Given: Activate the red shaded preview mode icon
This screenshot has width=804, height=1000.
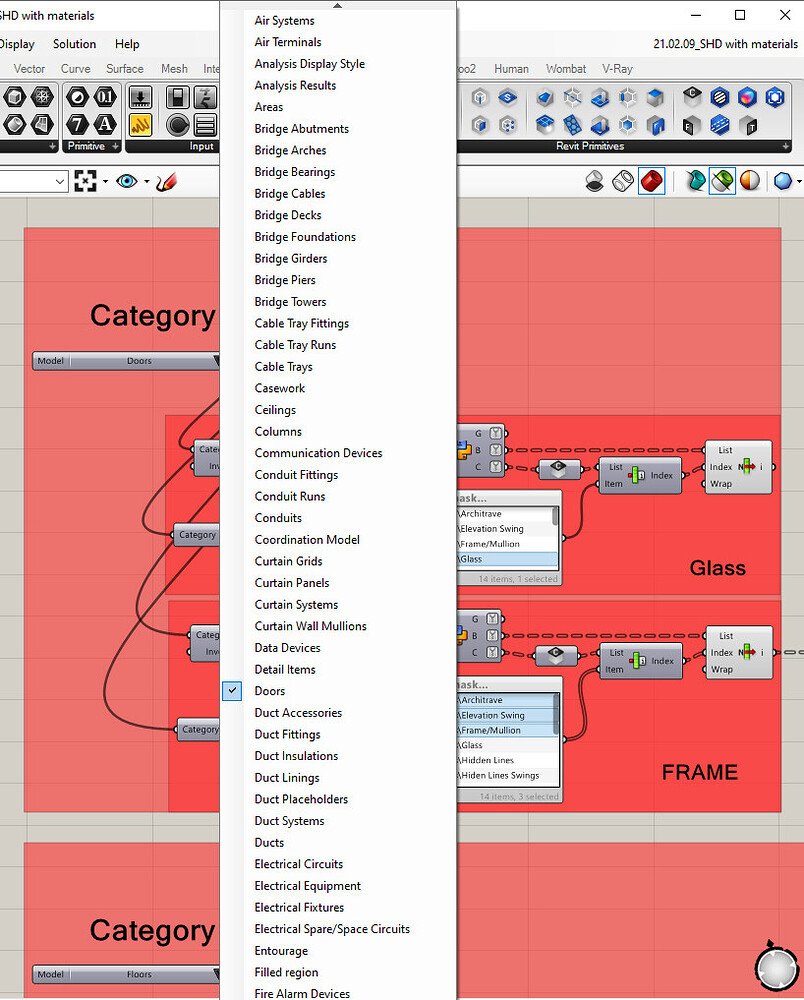Looking at the screenshot, I should pyautogui.click(x=653, y=181).
